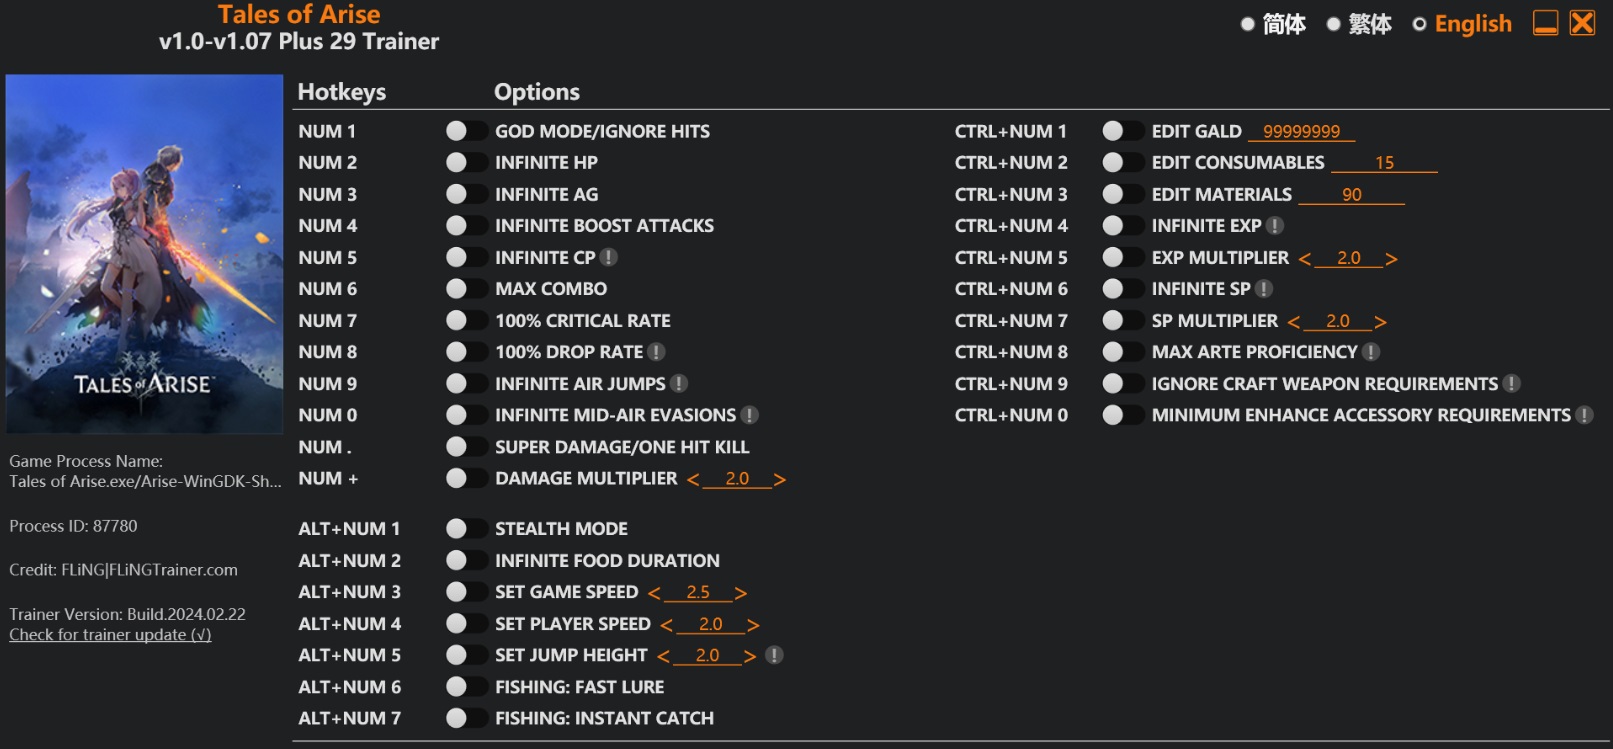Click the info icon beside 100% Drop Rate
This screenshot has height=749, width=1613.
656,352
